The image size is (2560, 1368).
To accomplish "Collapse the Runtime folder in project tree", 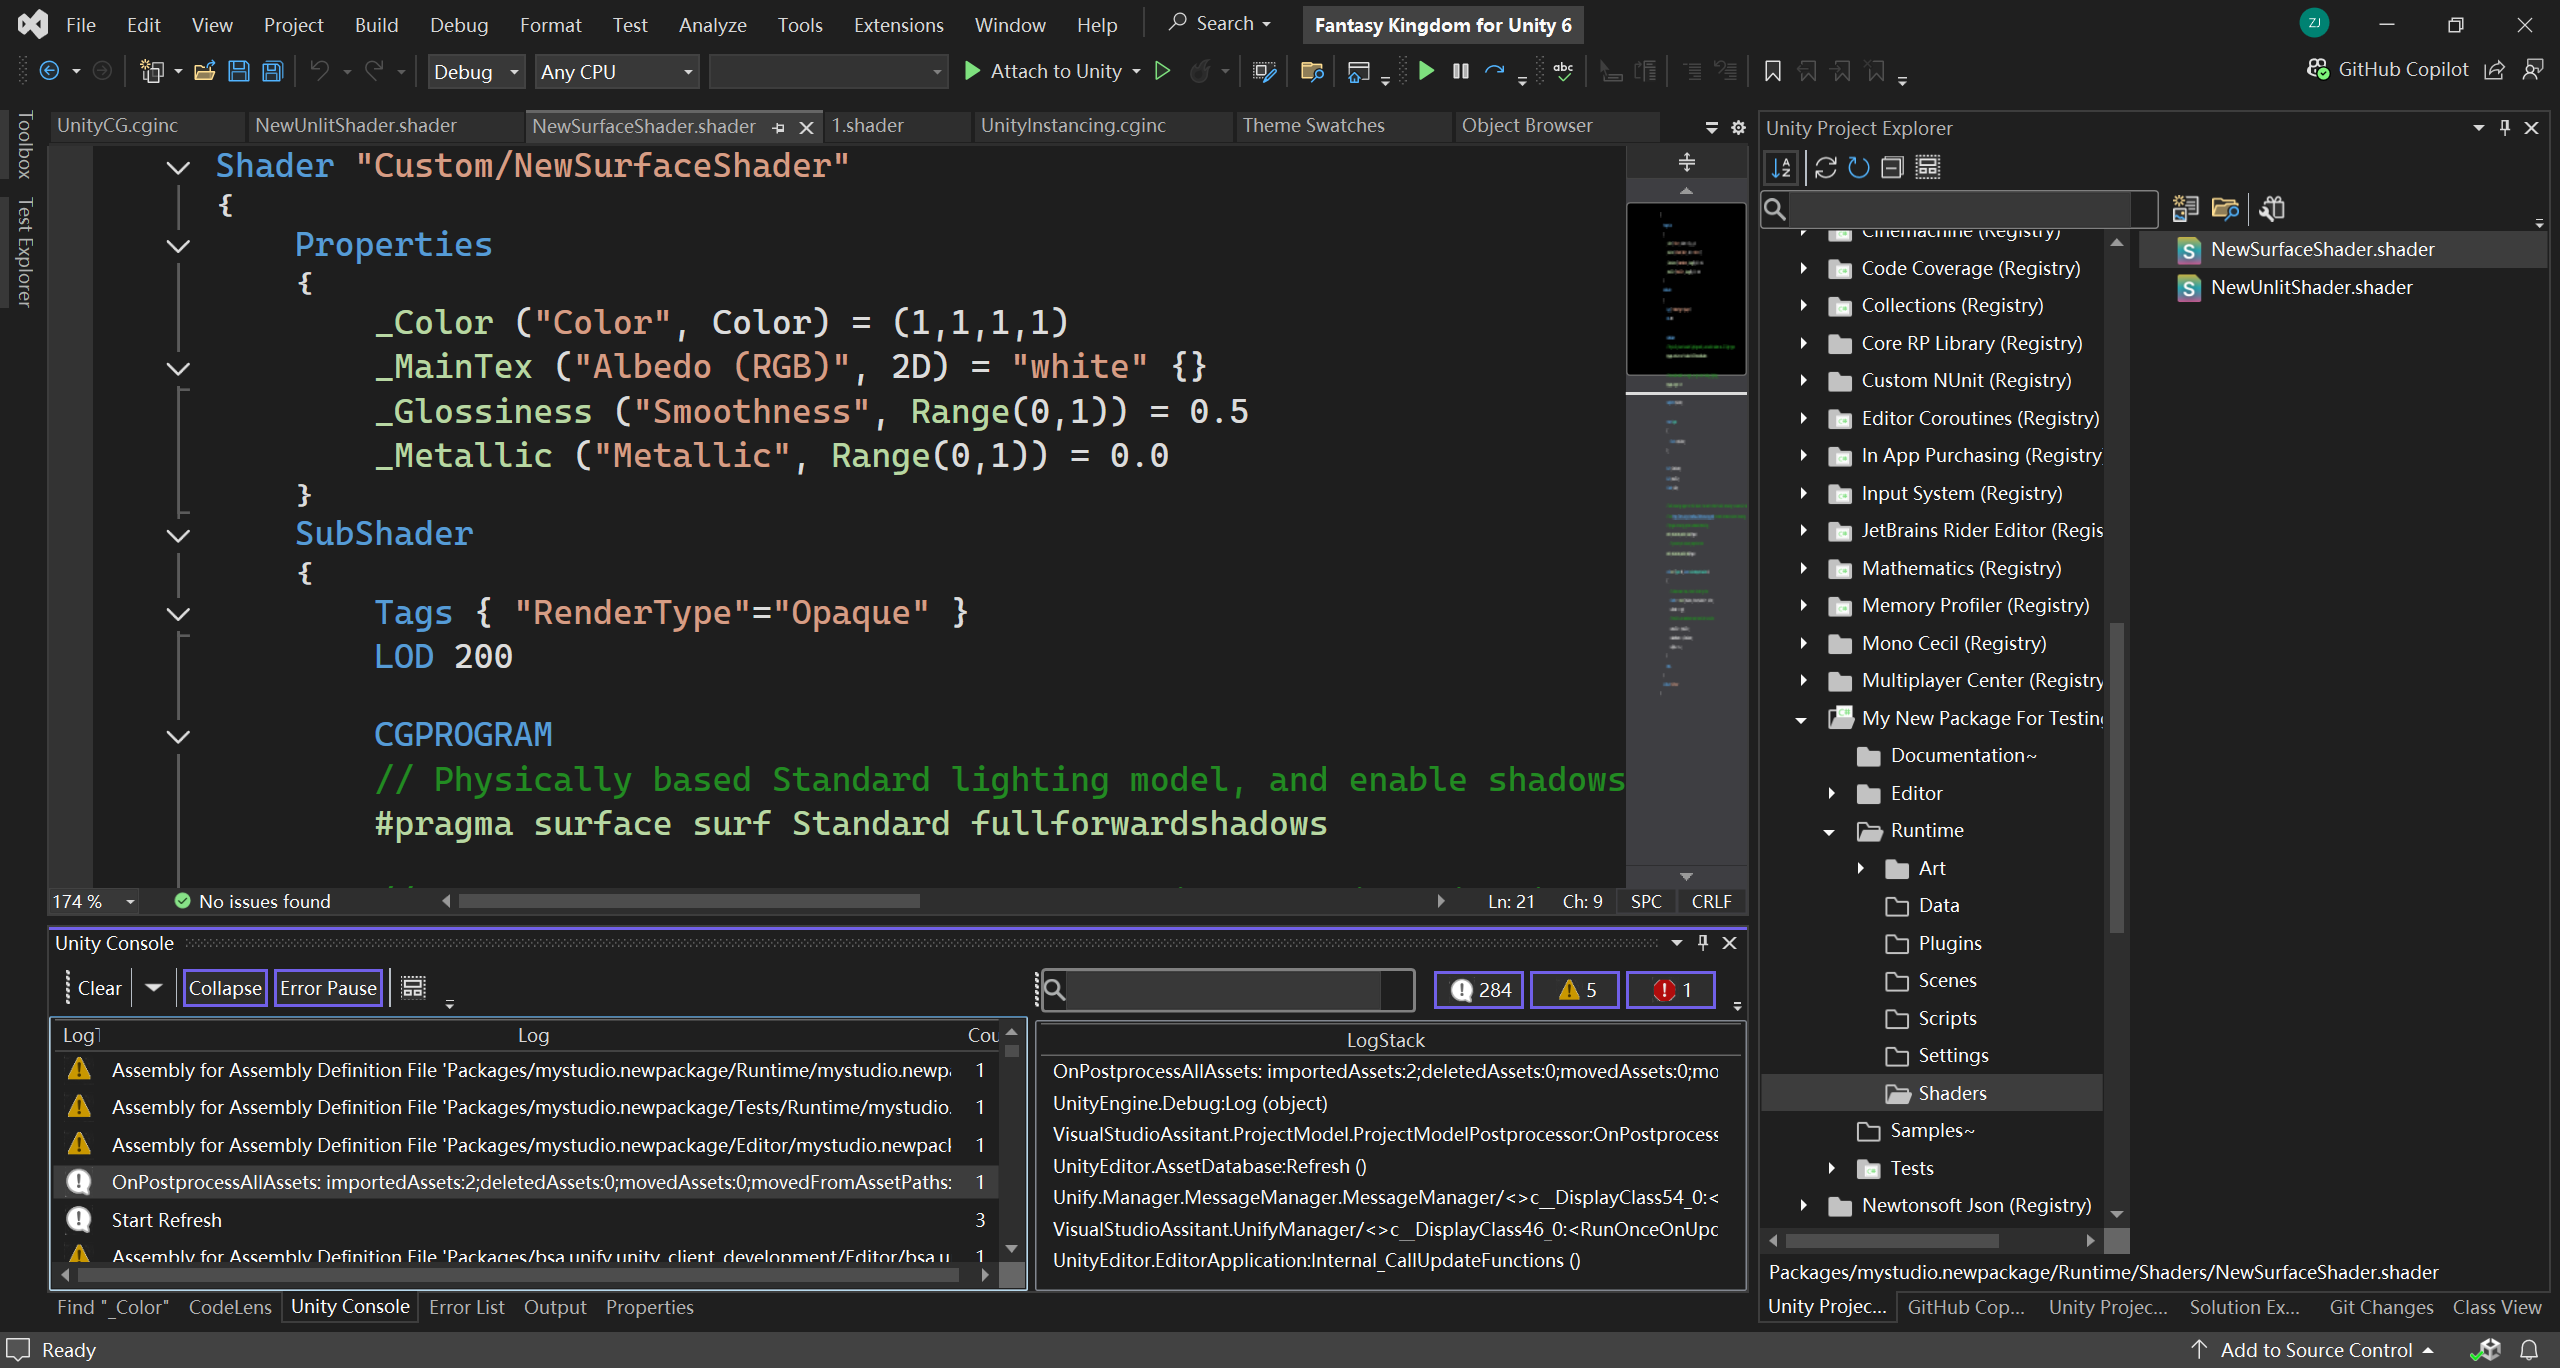I will (x=1829, y=831).
